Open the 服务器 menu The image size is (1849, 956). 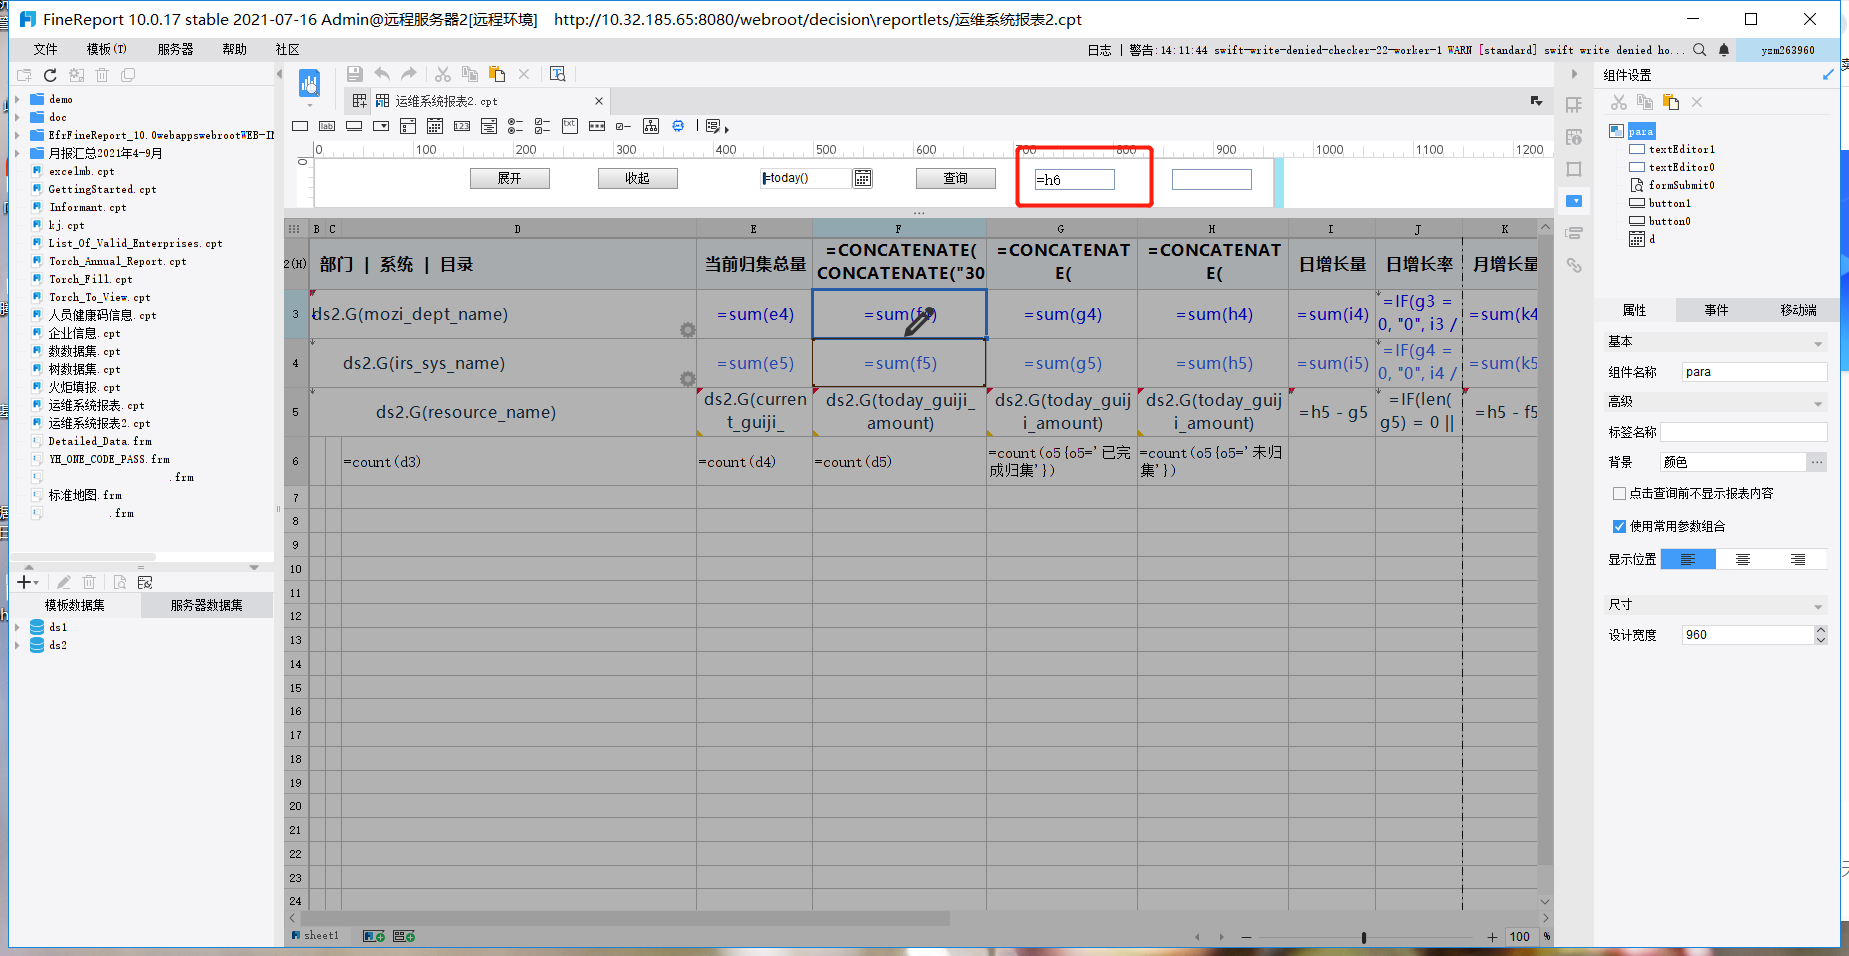tap(175, 49)
